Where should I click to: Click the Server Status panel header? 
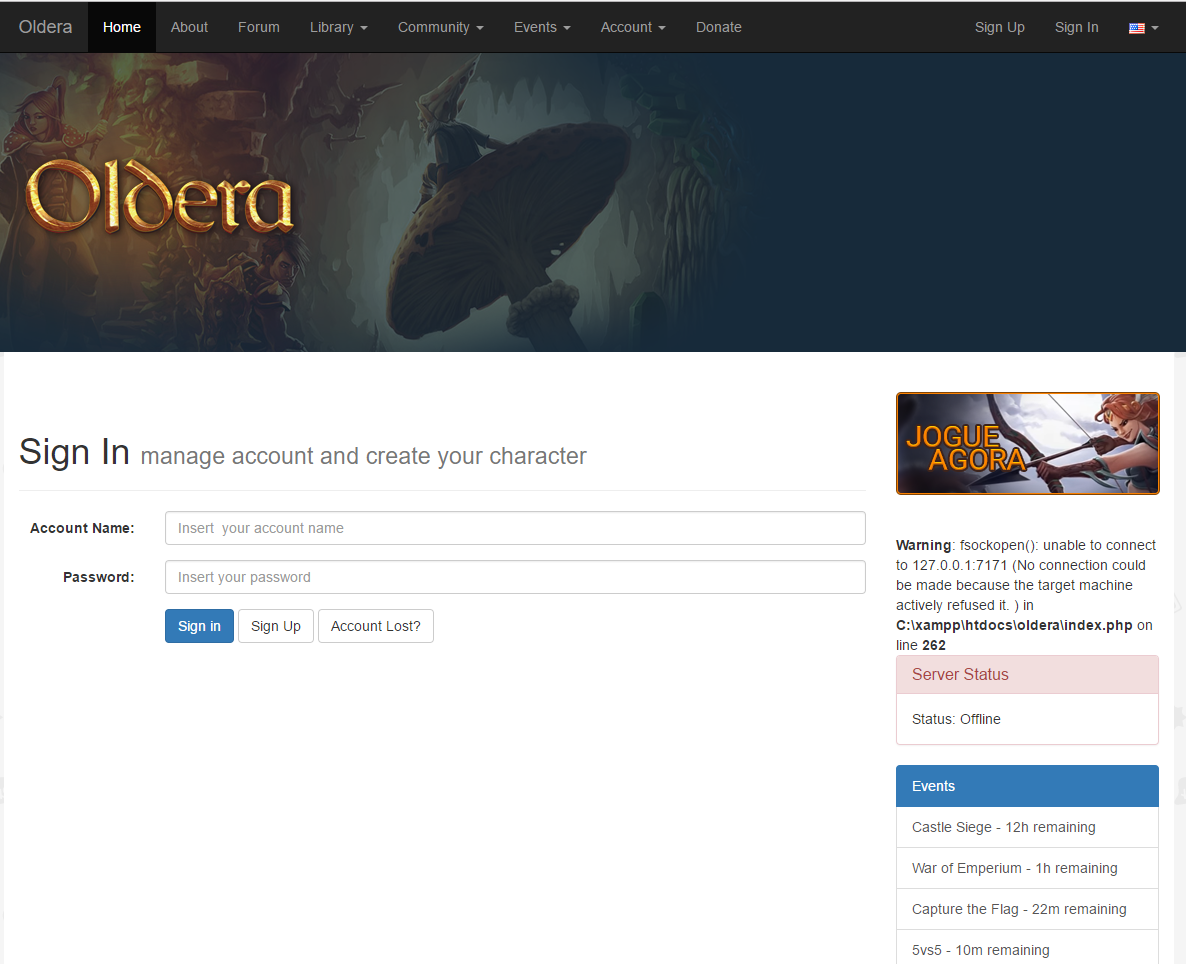1027,675
